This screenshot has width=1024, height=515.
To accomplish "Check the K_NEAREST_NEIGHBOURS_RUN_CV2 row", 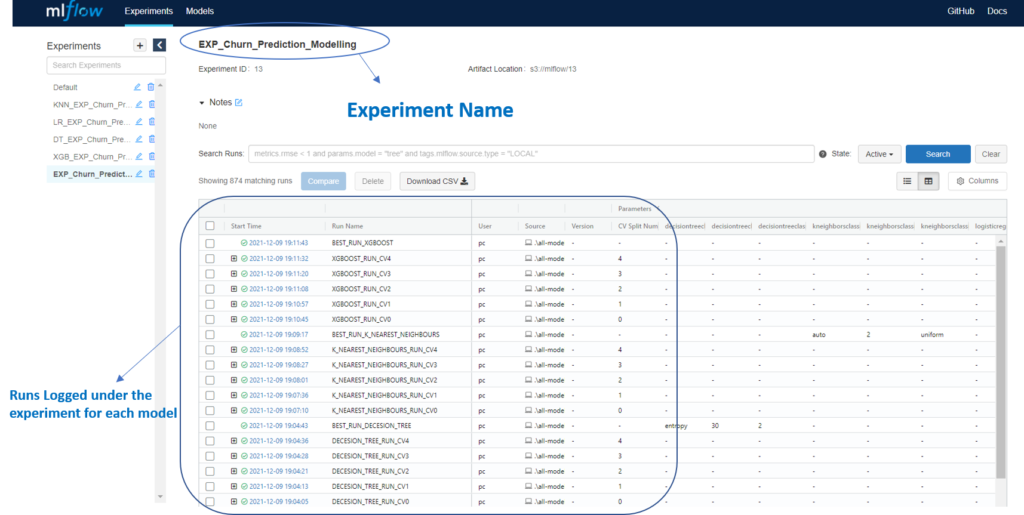I will 210,380.
